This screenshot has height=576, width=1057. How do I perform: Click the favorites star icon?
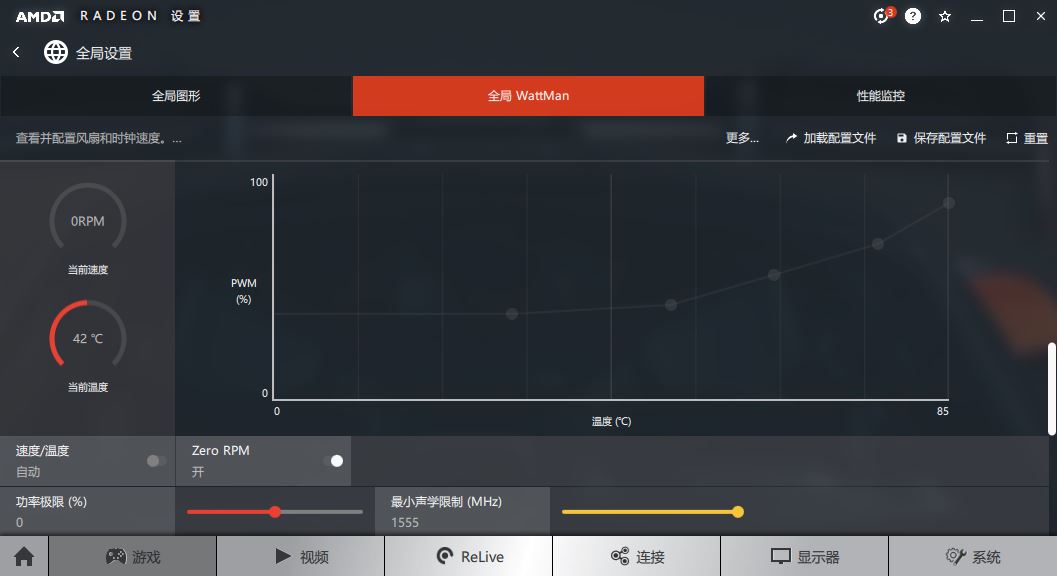tap(945, 16)
